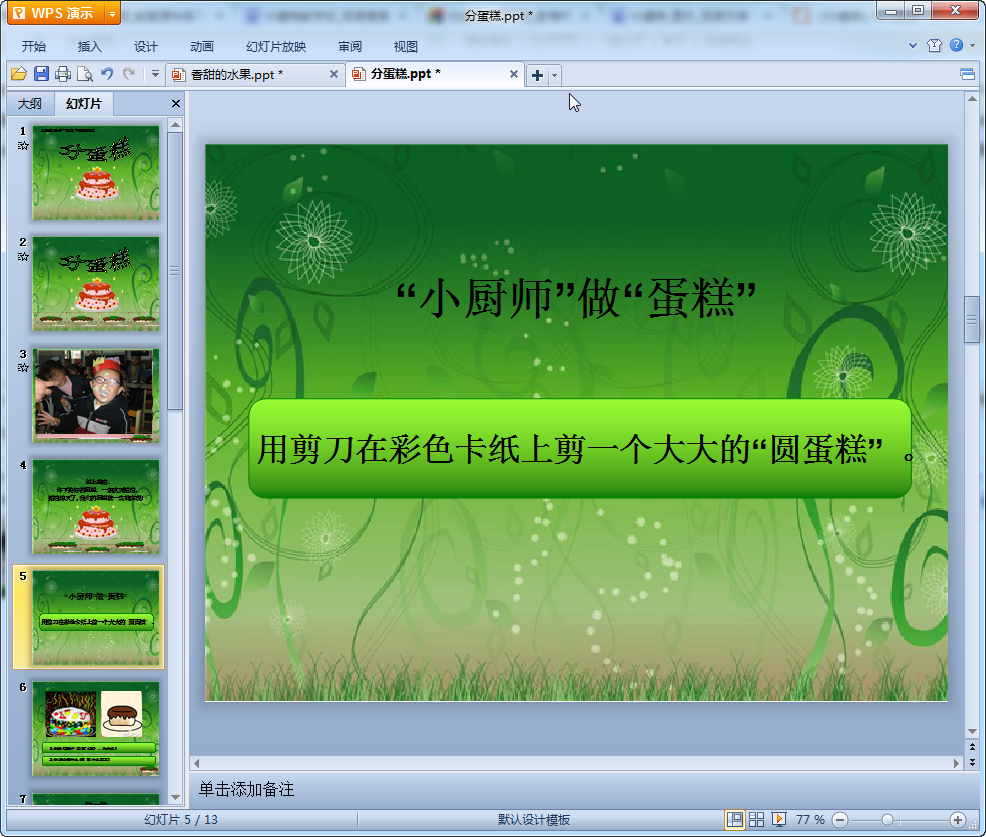Image resolution: width=986 pixels, height=837 pixels.
Task: Click the notes area 单击添加备注
Action: click(246, 789)
